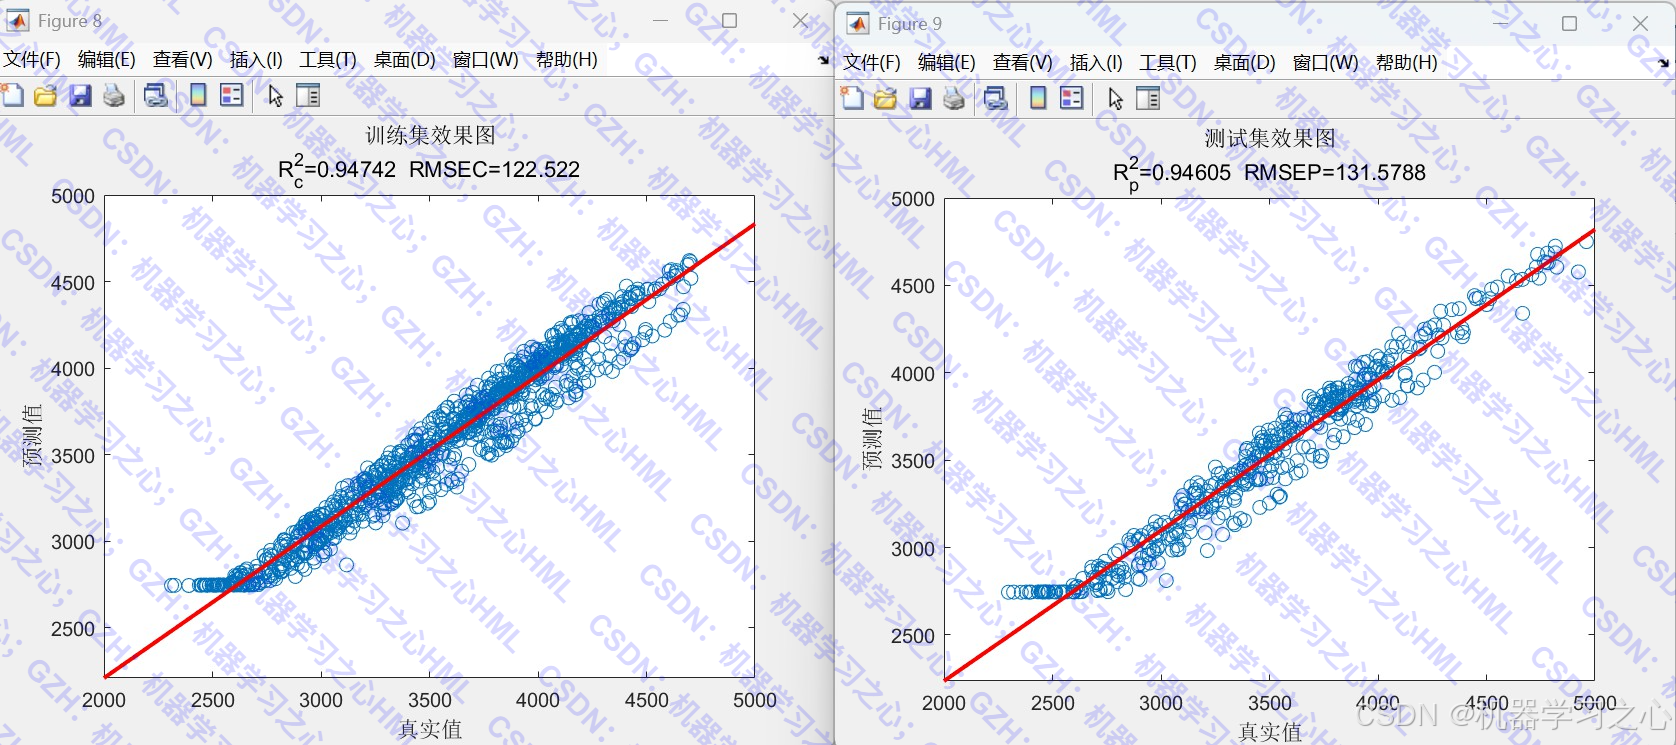Screen dimensions: 1676x745
Task: Maximize the Figure 8 window
Action: 730,20
